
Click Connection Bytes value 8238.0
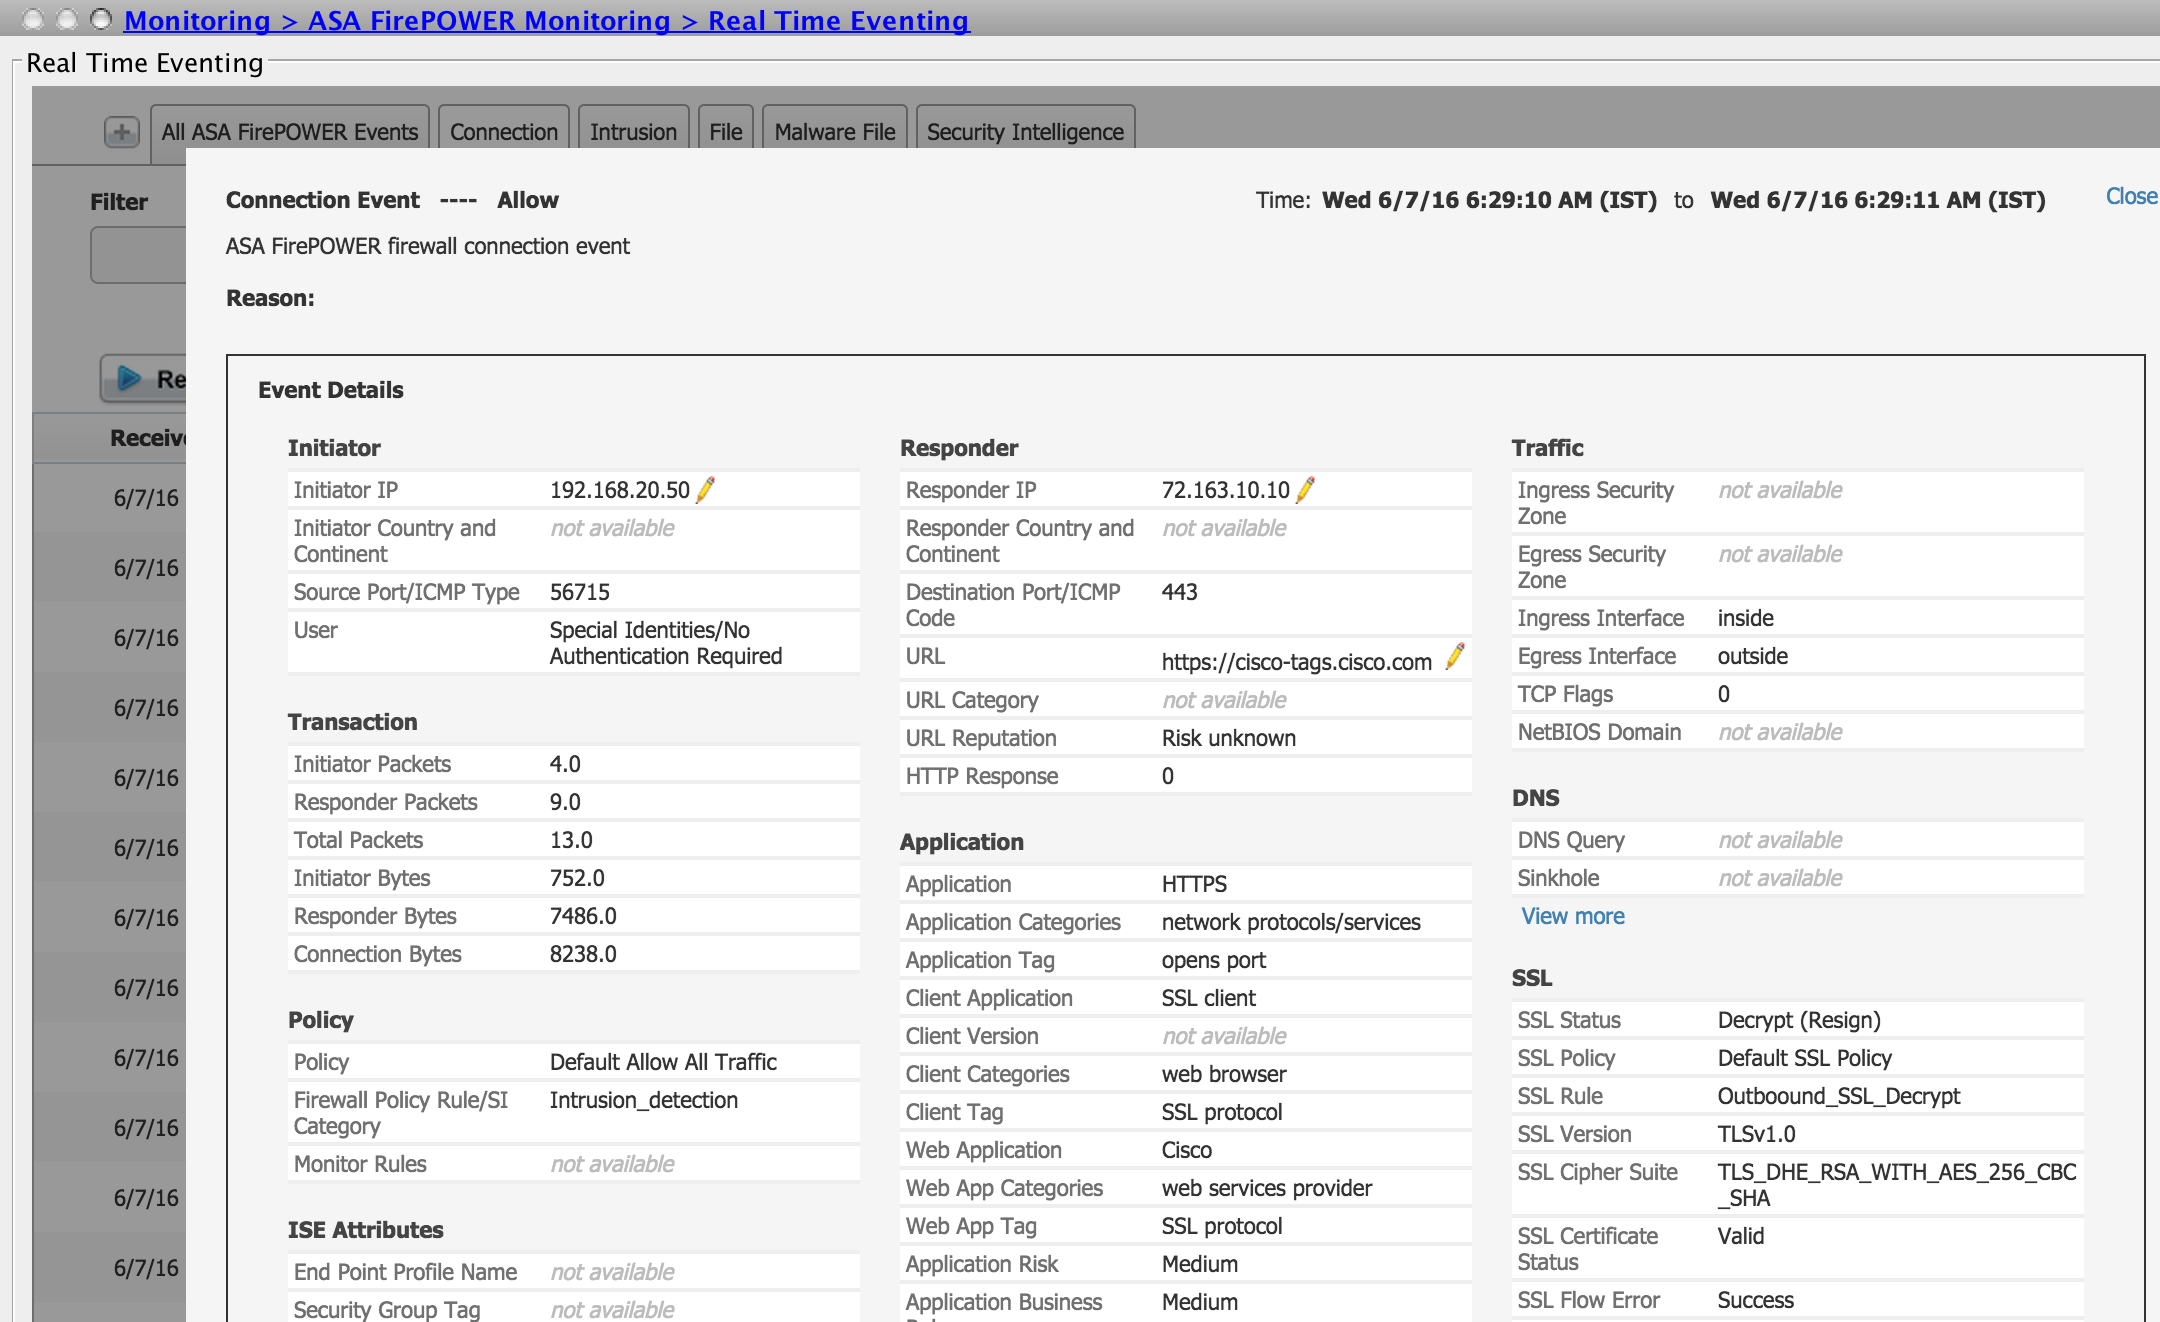click(583, 954)
